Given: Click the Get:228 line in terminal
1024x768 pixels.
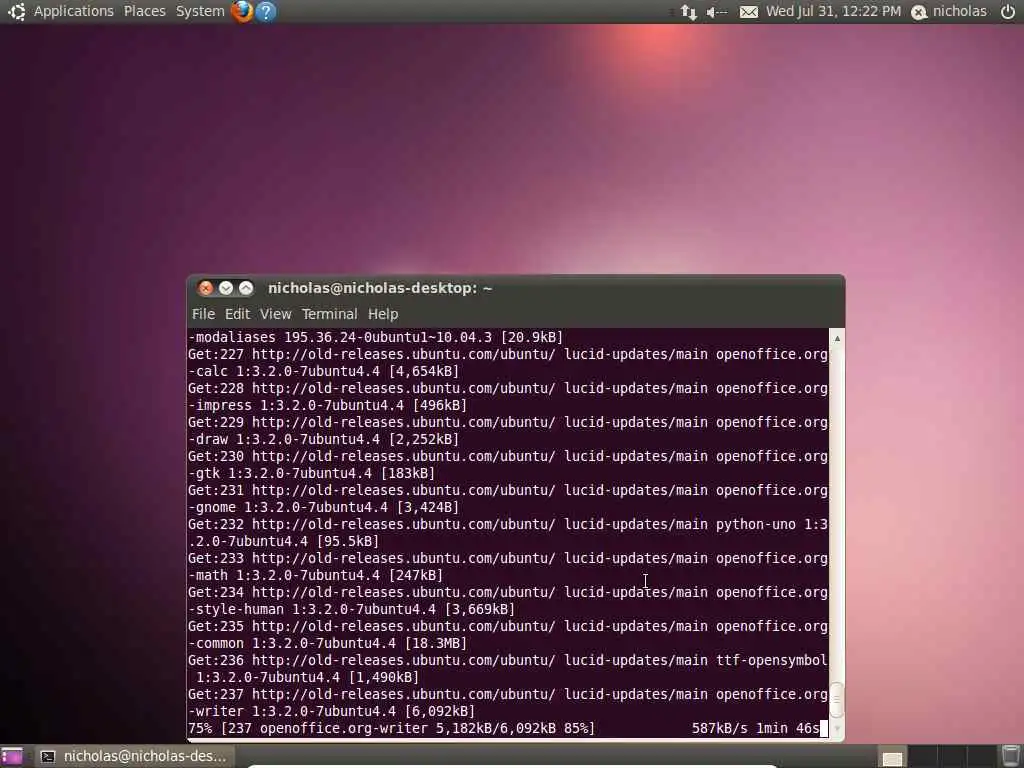Looking at the screenshot, I should [508, 388].
